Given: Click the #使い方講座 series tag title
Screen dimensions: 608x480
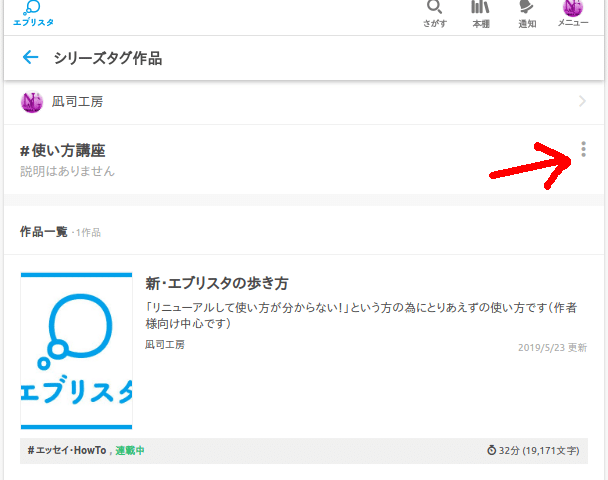Looking at the screenshot, I should click(x=62, y=150).
